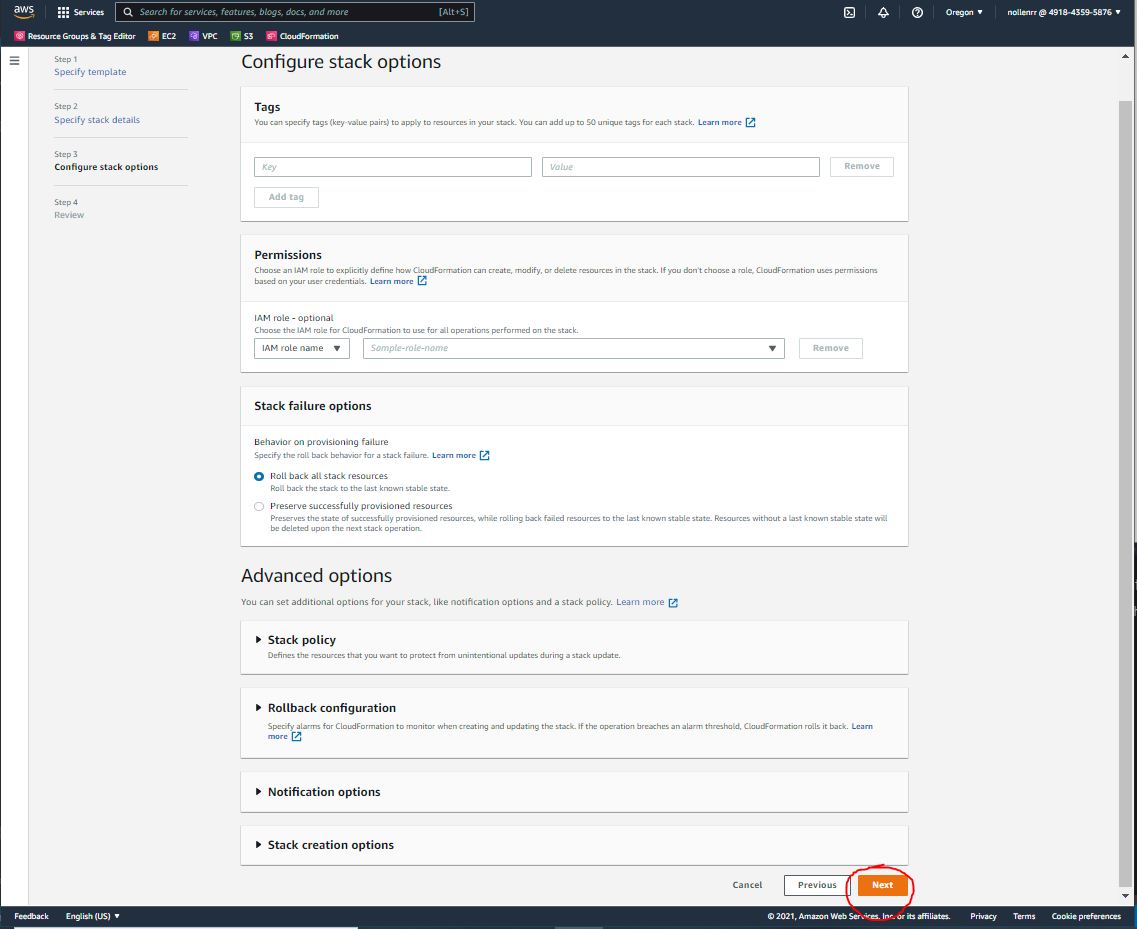This screenshot has height=929, width=1137.
Task: Open the Sample-role-name selection dropdown
Action: click(574, 348)
